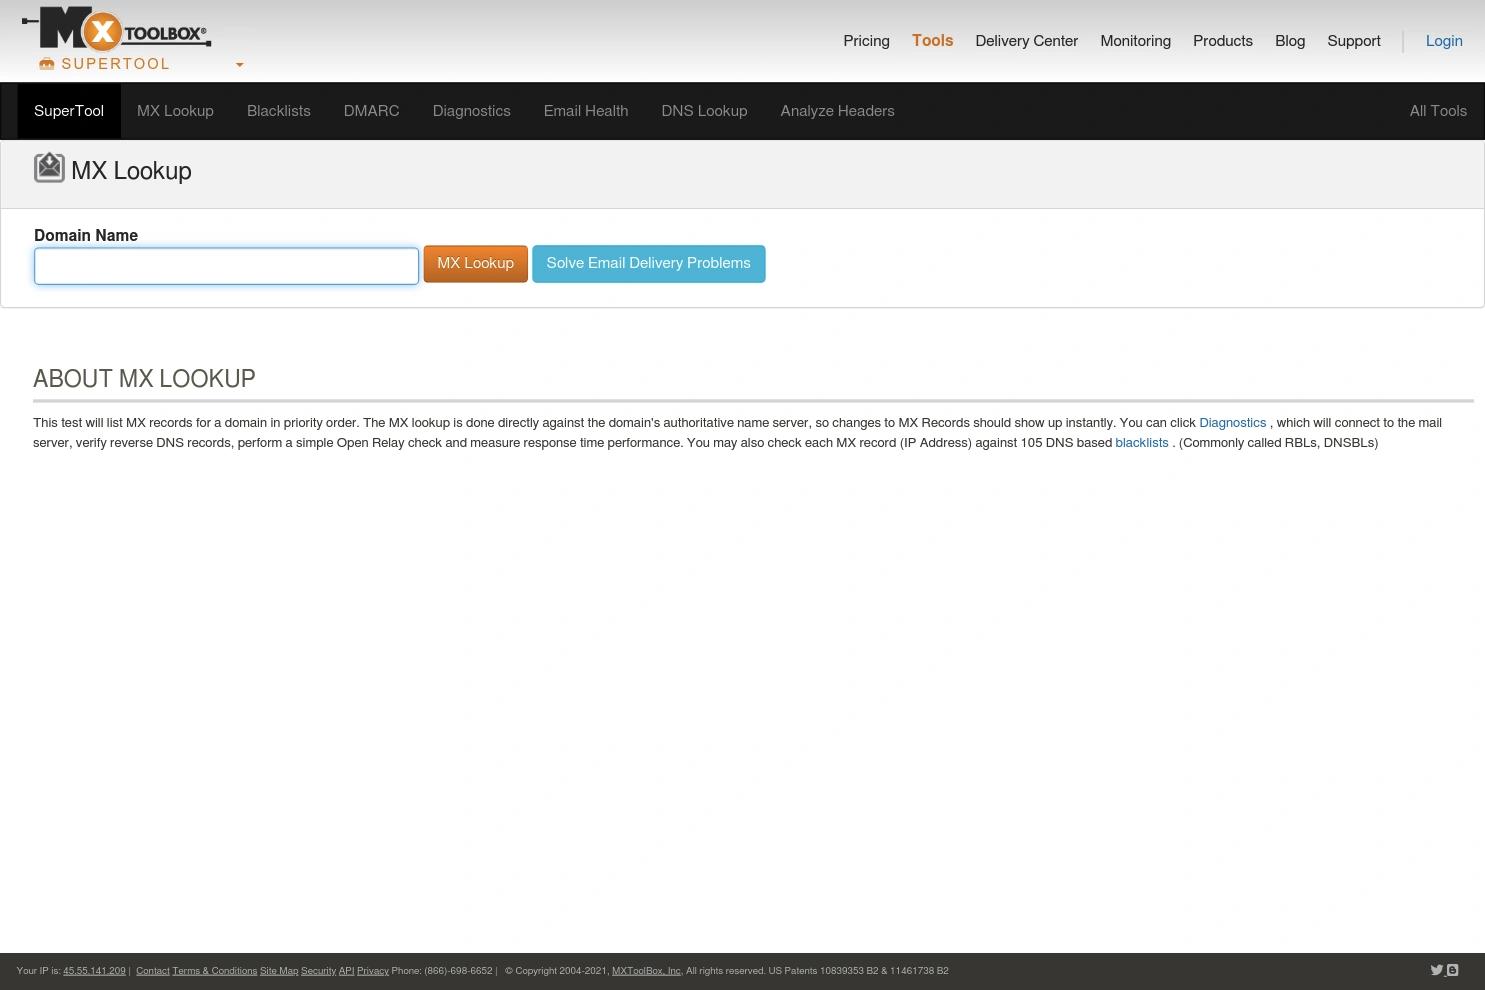Click the MxToolbox logo

(x=116, y=29)
